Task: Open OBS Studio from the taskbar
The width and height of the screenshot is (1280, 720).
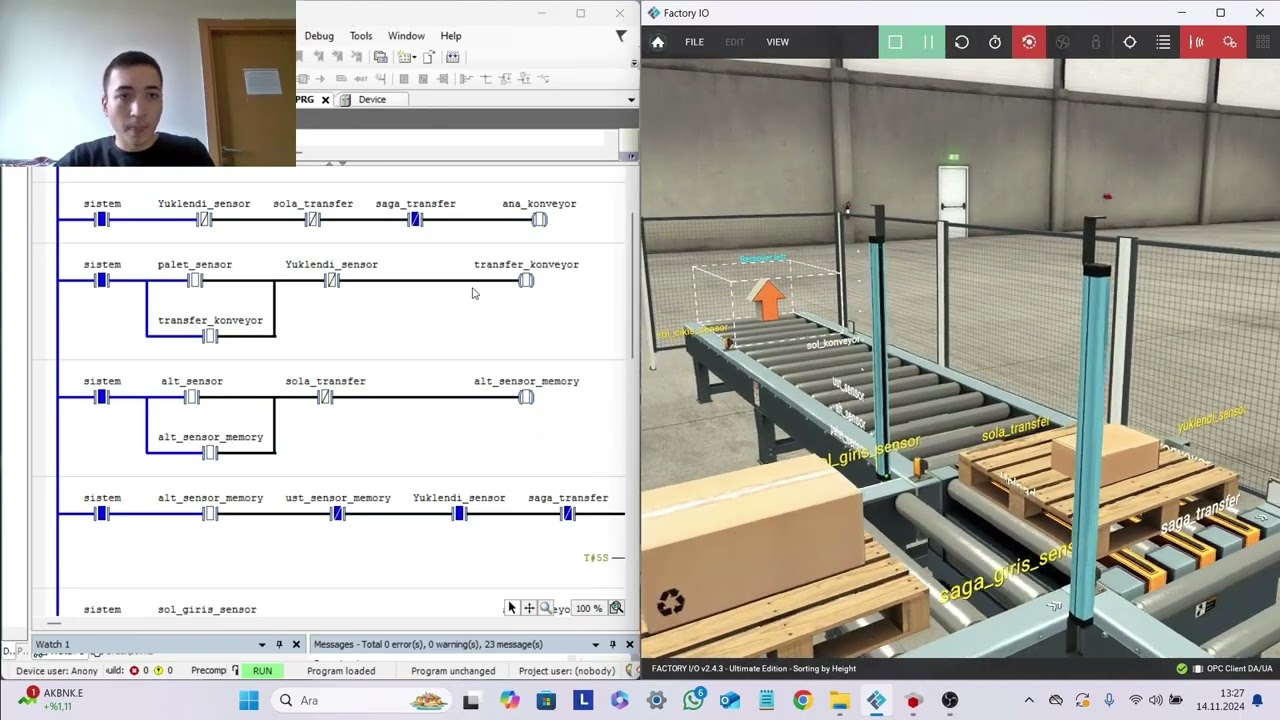Action: coord(949,701)
